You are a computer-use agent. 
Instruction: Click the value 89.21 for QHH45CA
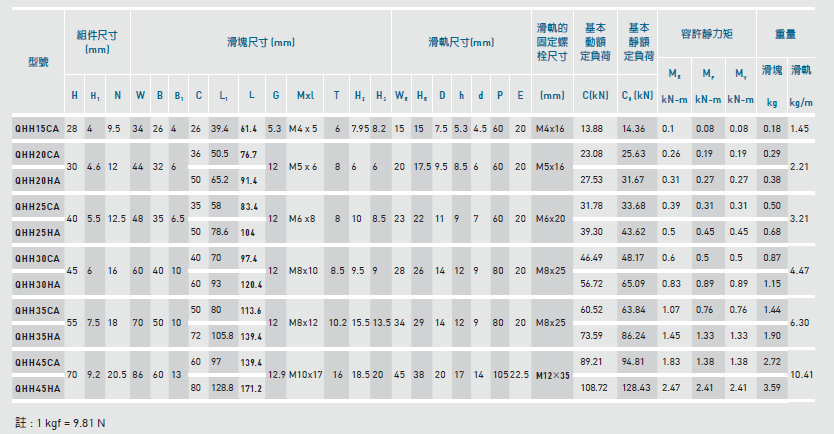click(591, 362)
